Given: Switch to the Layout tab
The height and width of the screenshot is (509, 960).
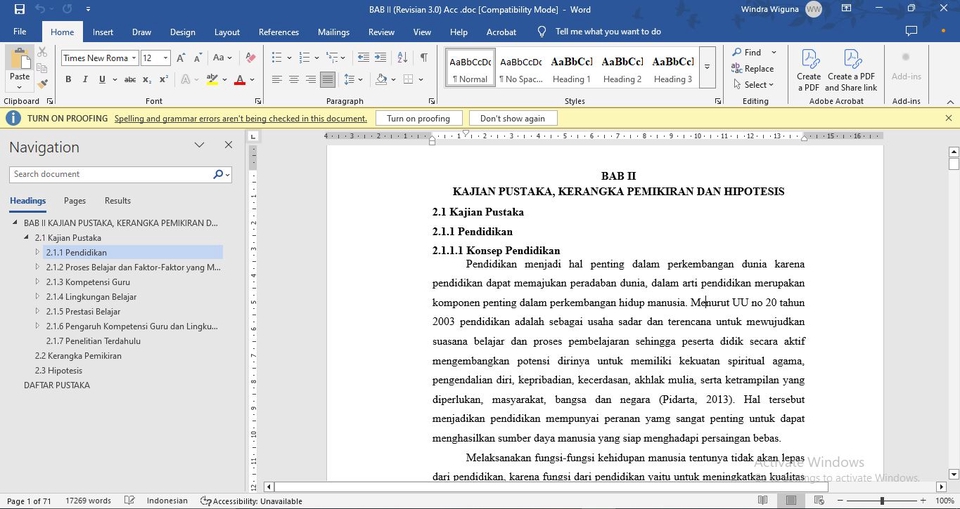Looking at the screenshot, I should point(227,32).
